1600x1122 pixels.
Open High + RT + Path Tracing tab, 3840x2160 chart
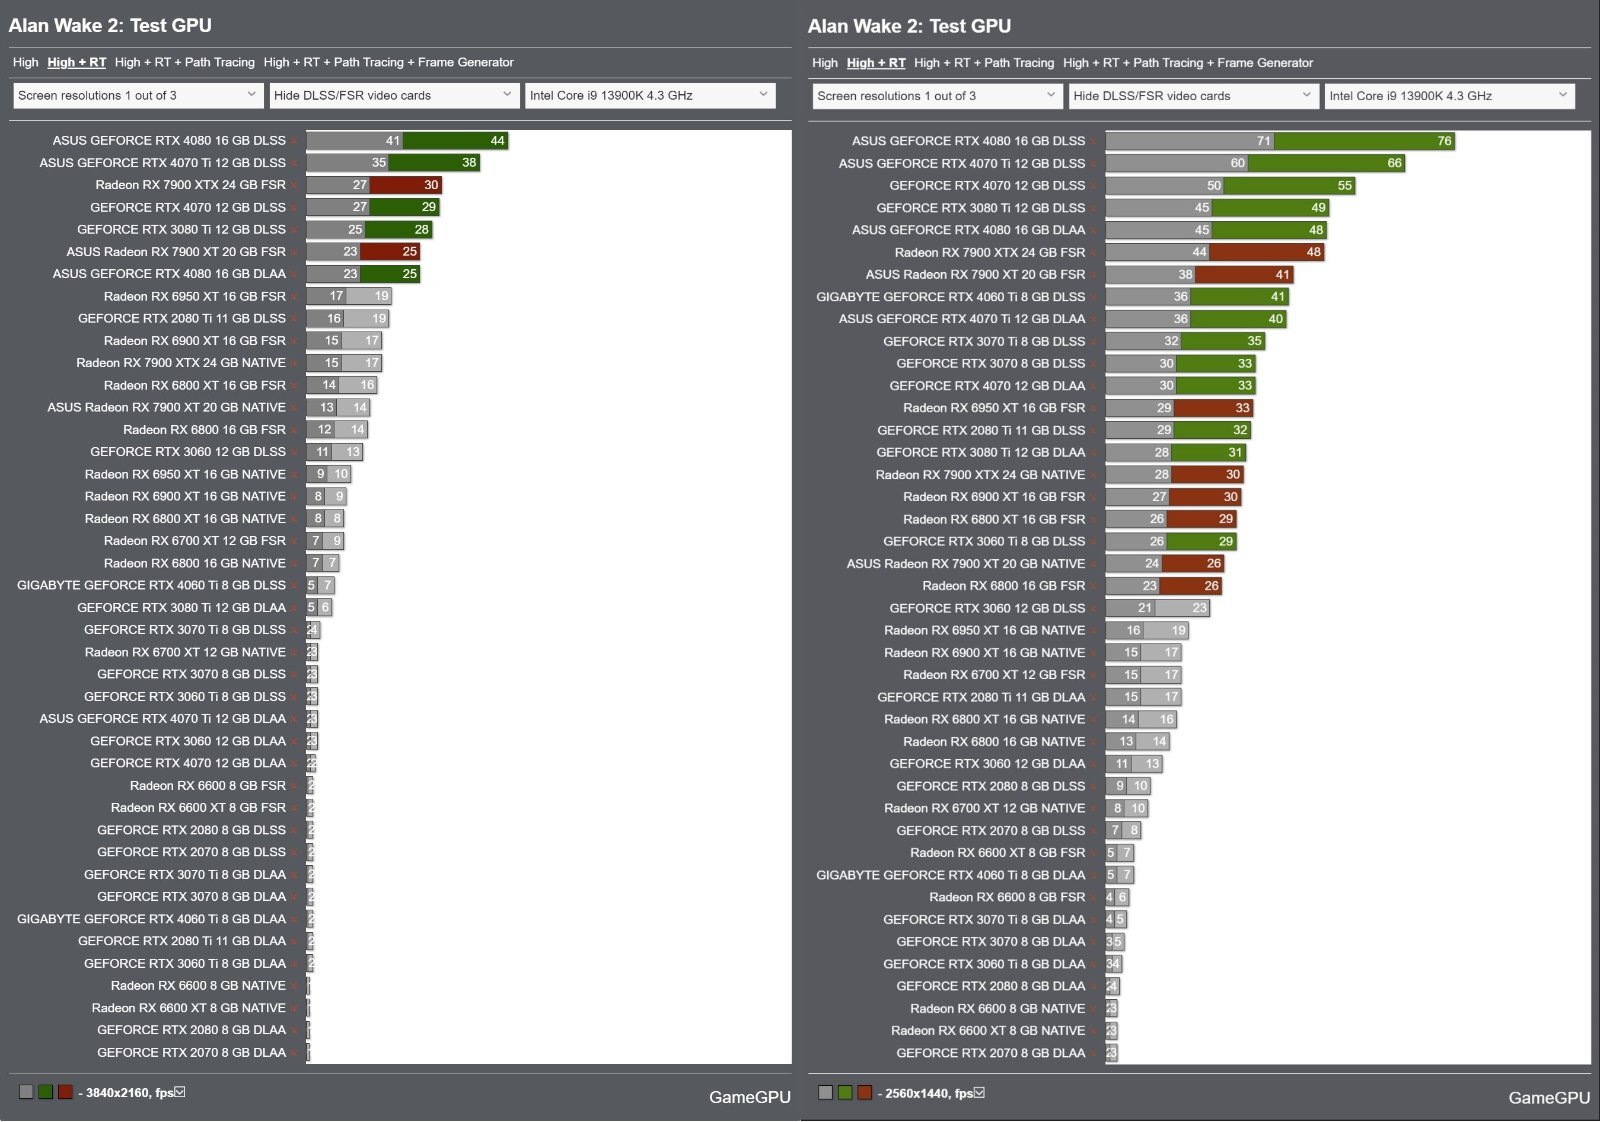coord(185,62)
